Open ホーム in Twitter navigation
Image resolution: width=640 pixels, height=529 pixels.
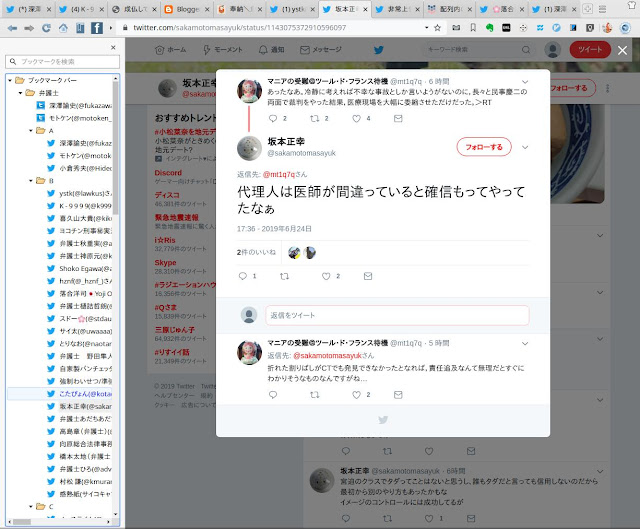pyautogui.click(x=171, y=50)
